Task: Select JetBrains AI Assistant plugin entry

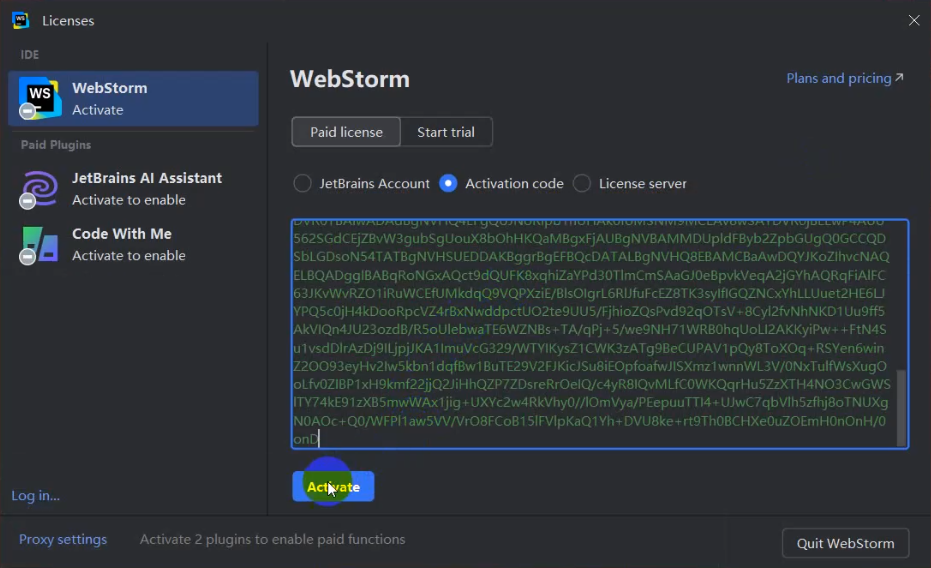Action: (x=134, y=189)
